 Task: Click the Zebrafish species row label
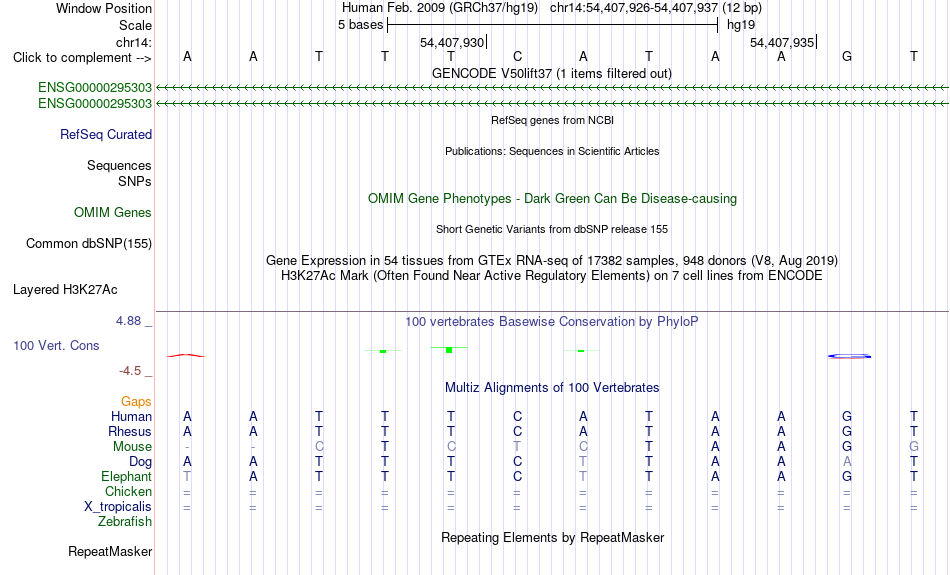125,522
